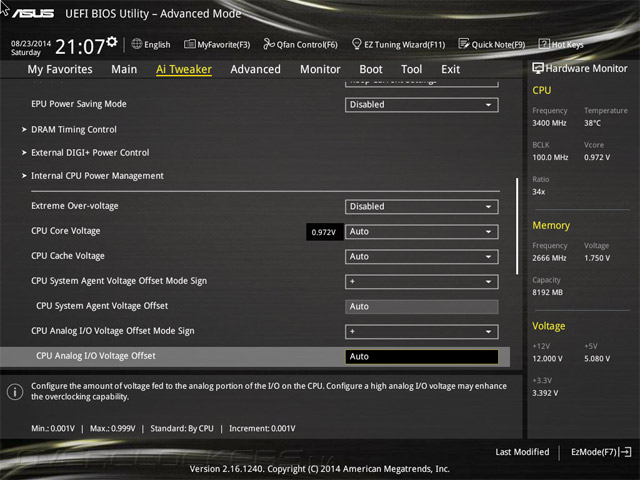Click the BCLK 100.0 MHz value
Screen dimensions: 640x480
550,158
